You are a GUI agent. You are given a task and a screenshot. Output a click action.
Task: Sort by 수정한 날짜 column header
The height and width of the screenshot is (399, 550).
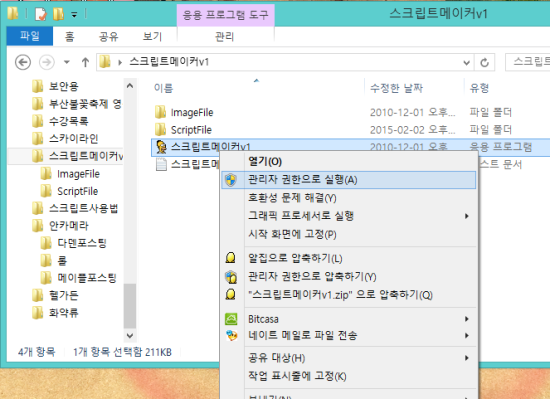(397, 88)
